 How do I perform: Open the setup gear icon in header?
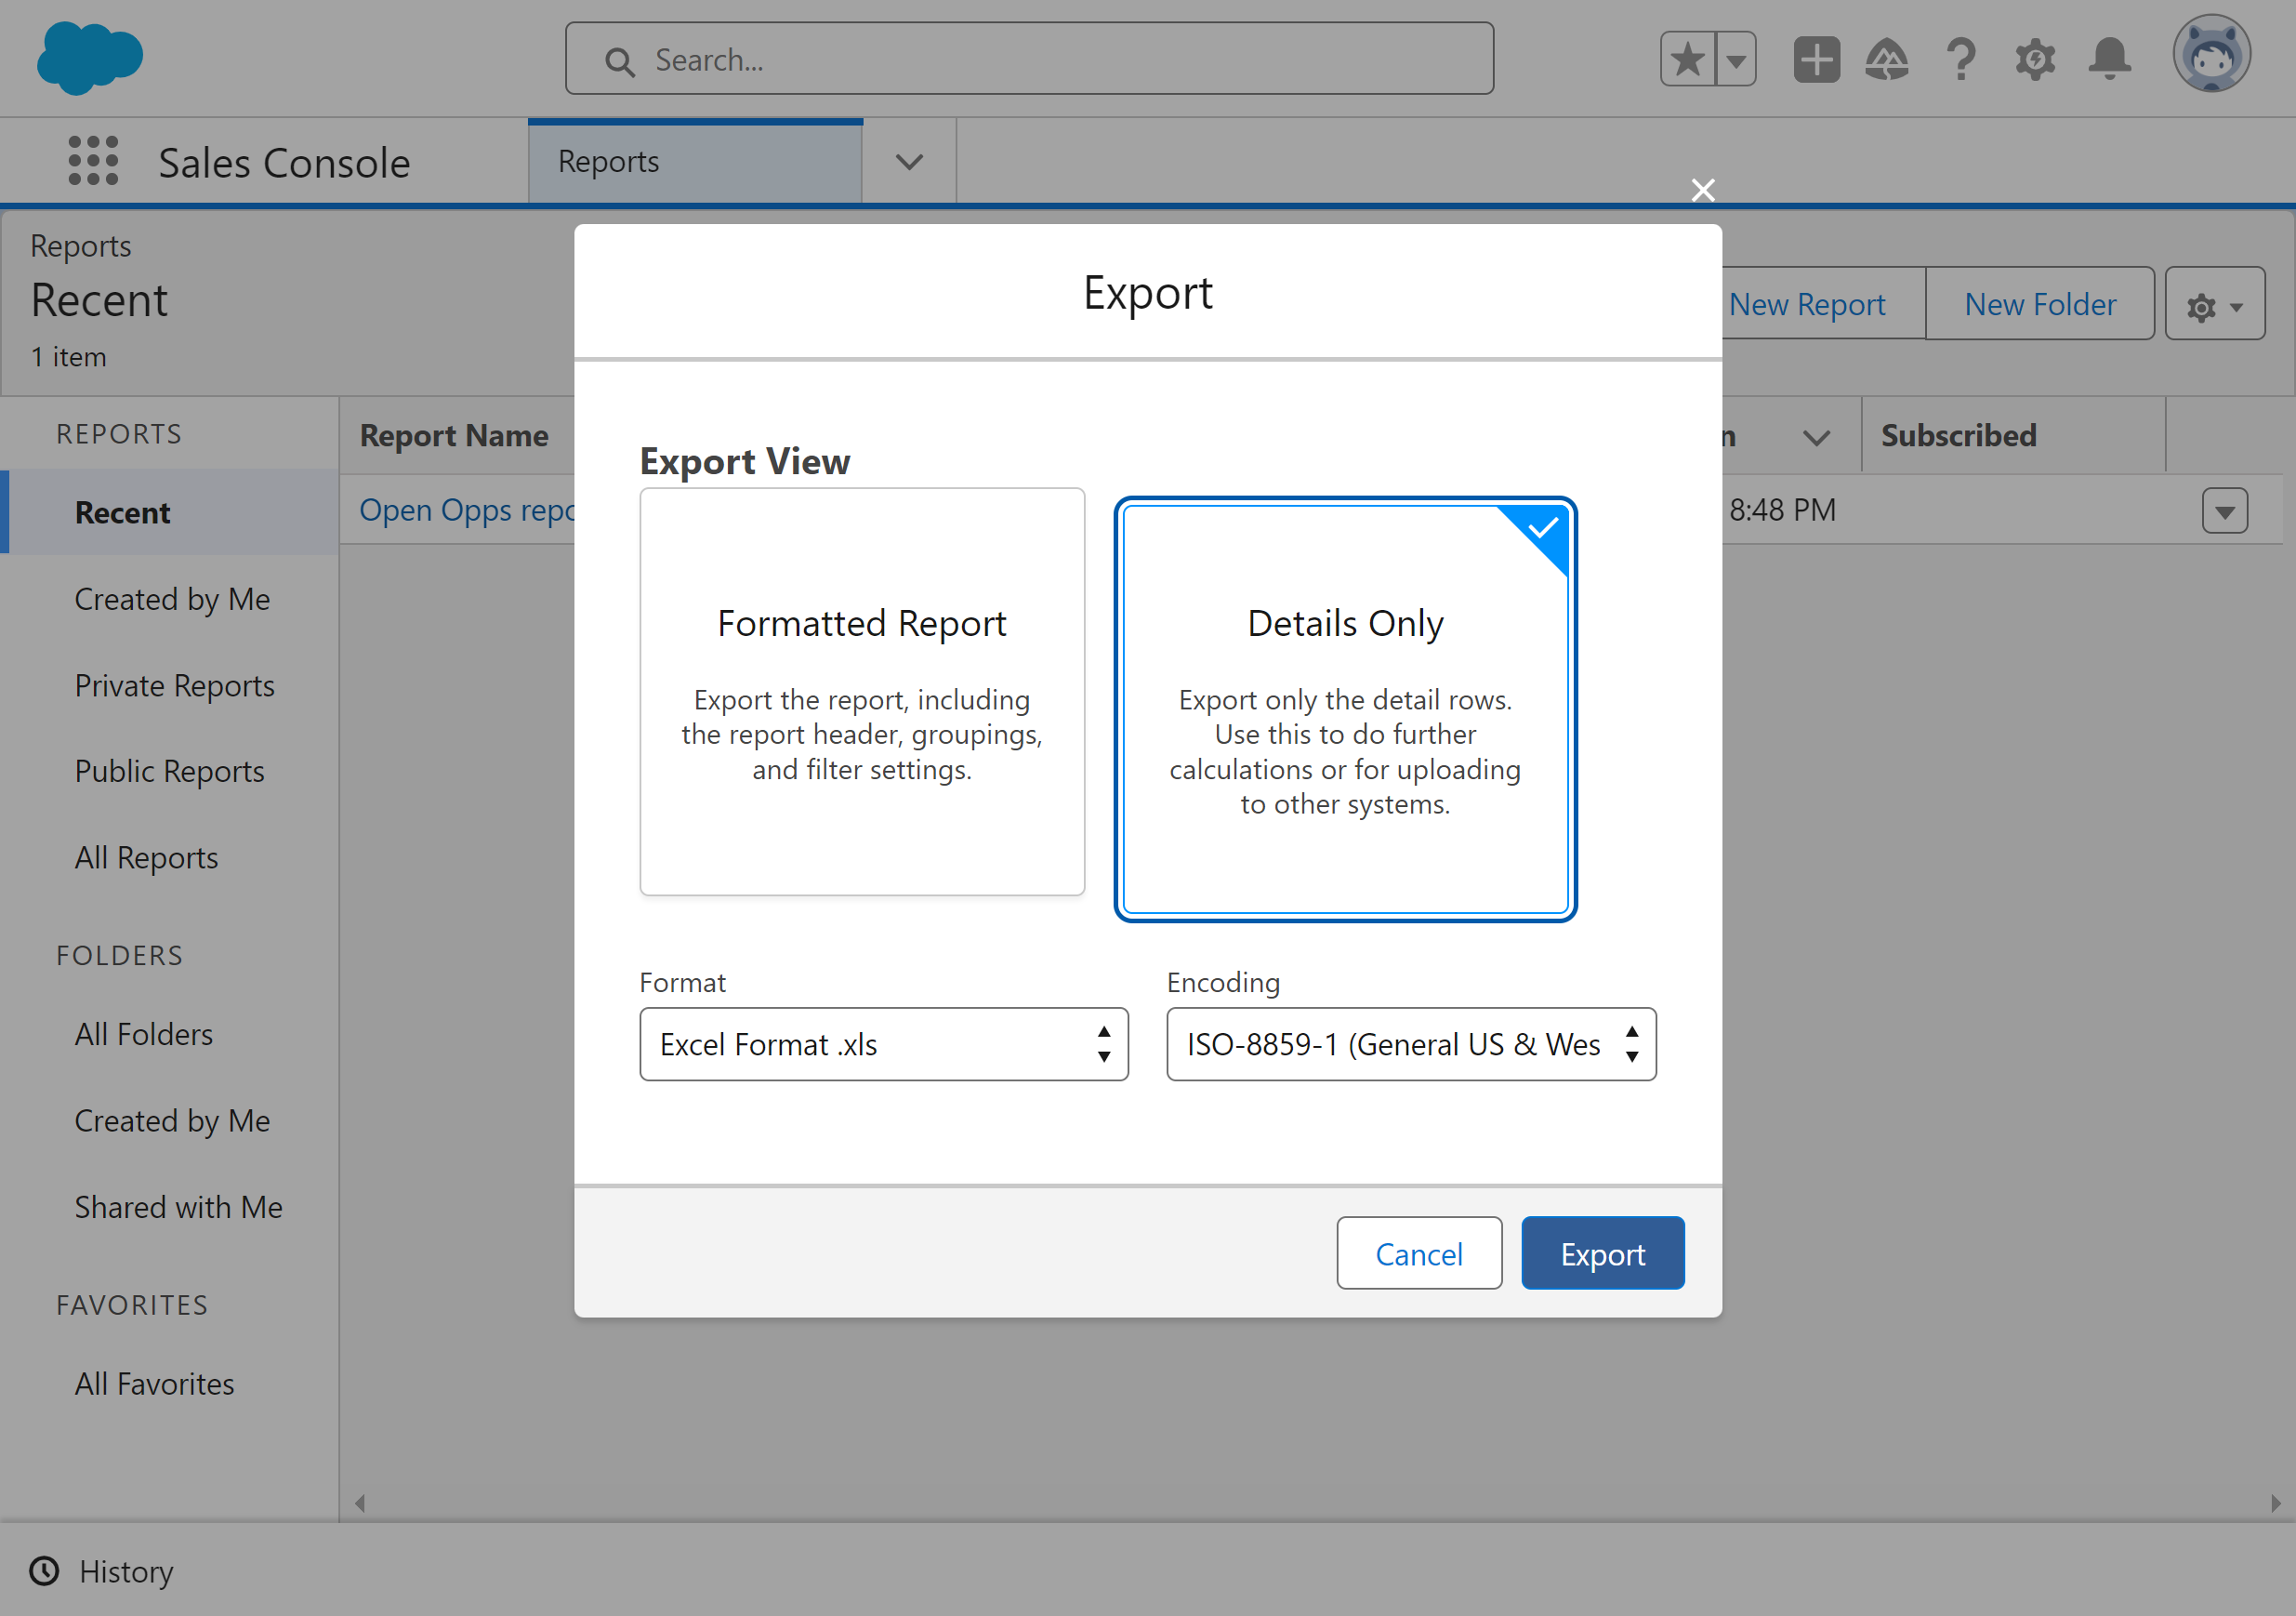tap(2035, 60)
